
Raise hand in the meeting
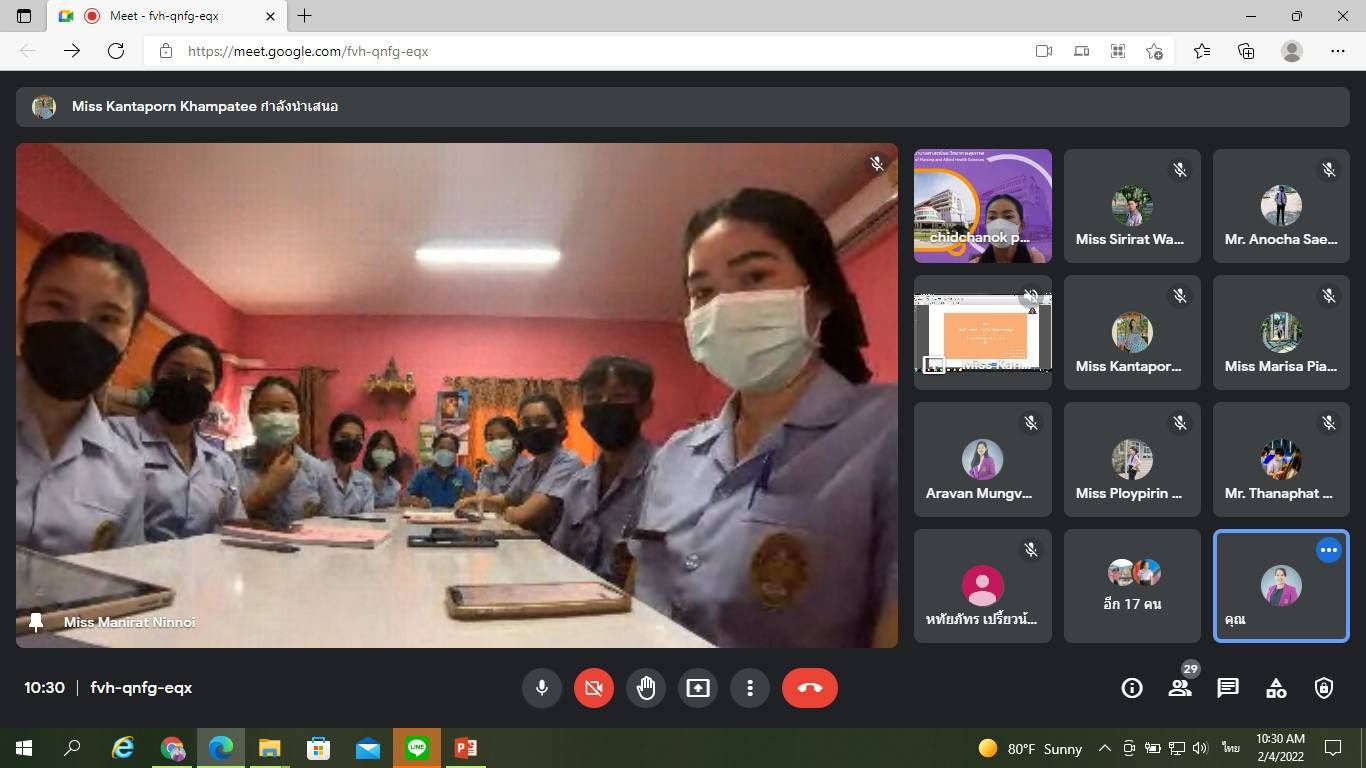(646, 688)
